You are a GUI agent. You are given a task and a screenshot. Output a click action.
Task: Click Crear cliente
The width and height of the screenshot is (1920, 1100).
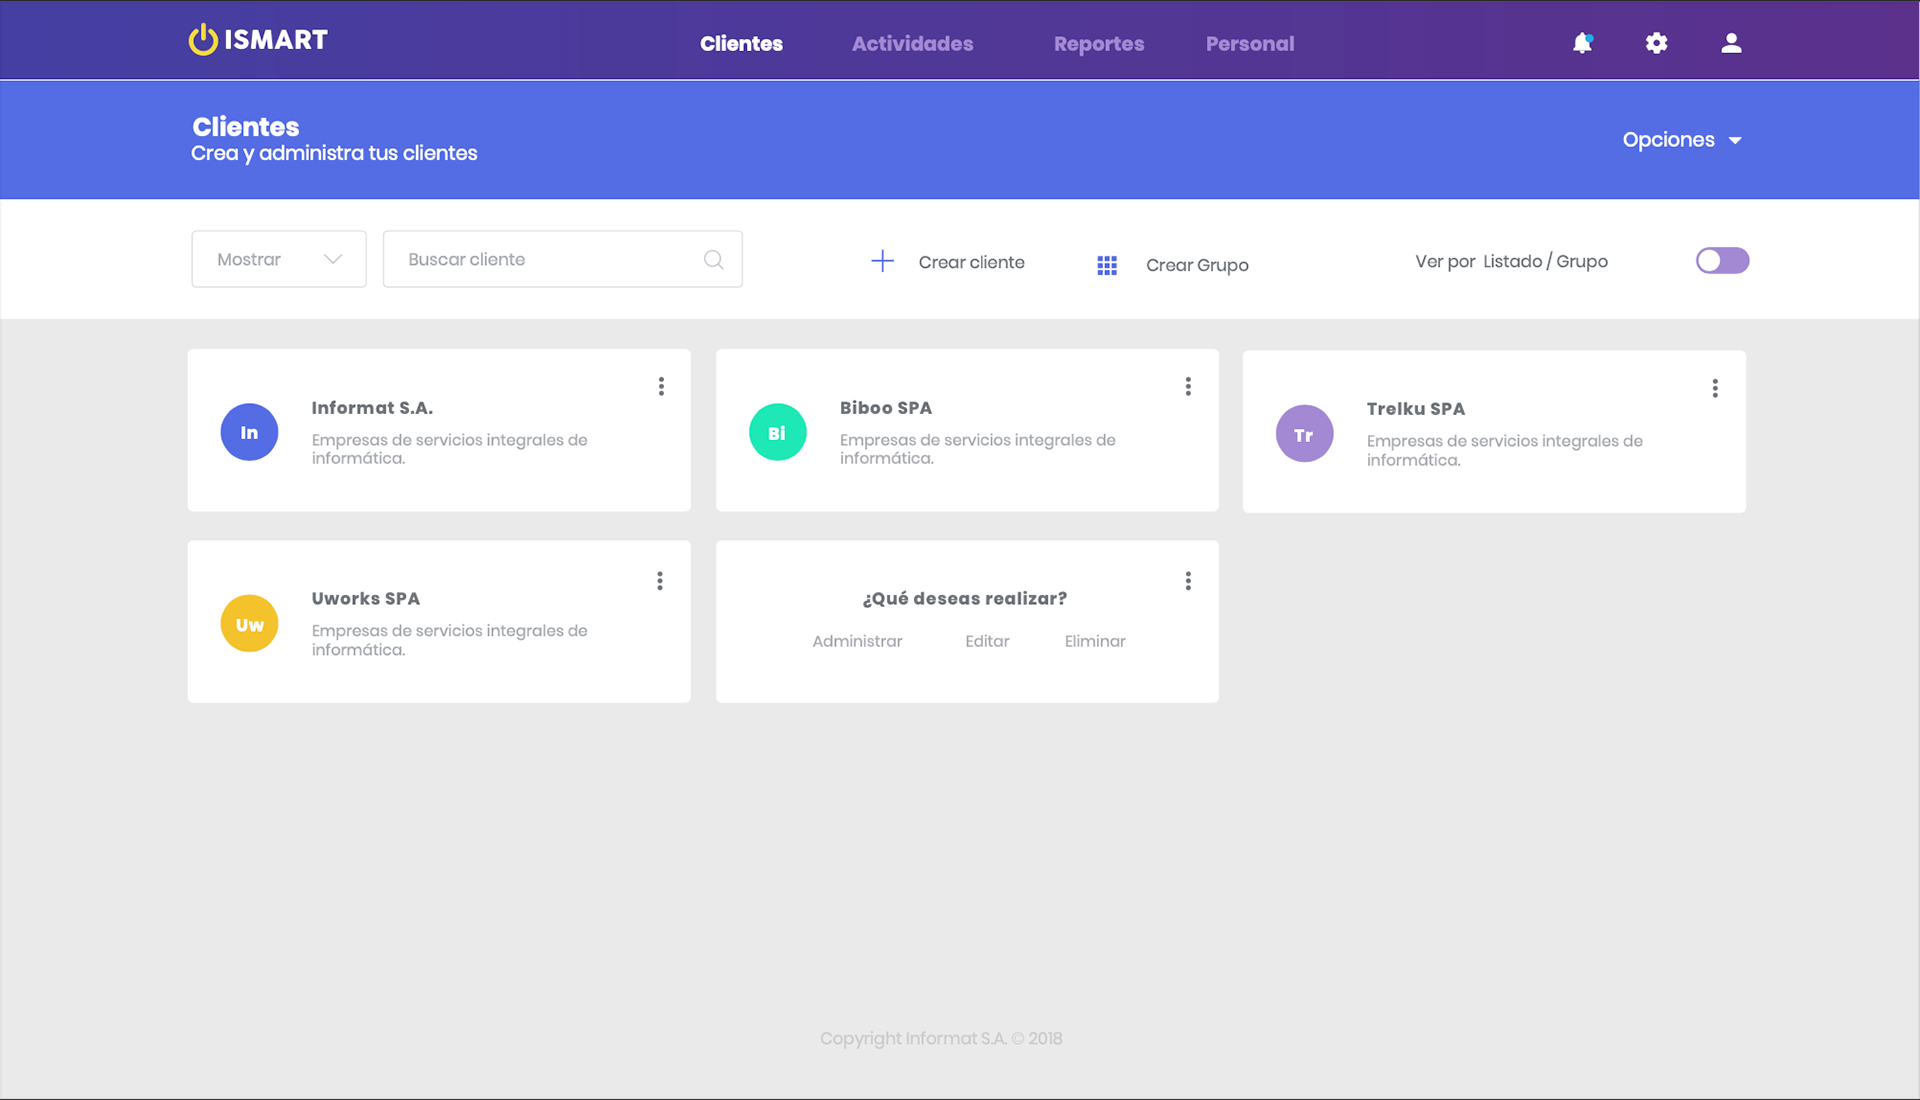[971, 262]
